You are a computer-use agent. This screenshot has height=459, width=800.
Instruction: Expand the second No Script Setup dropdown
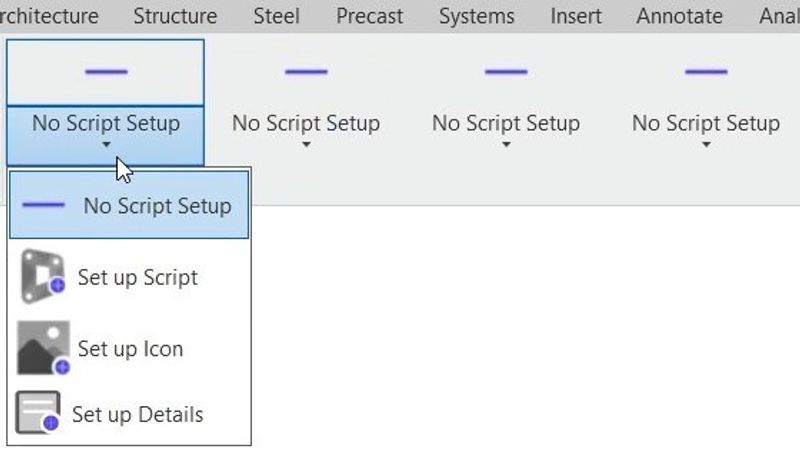(x=306, y=146)
